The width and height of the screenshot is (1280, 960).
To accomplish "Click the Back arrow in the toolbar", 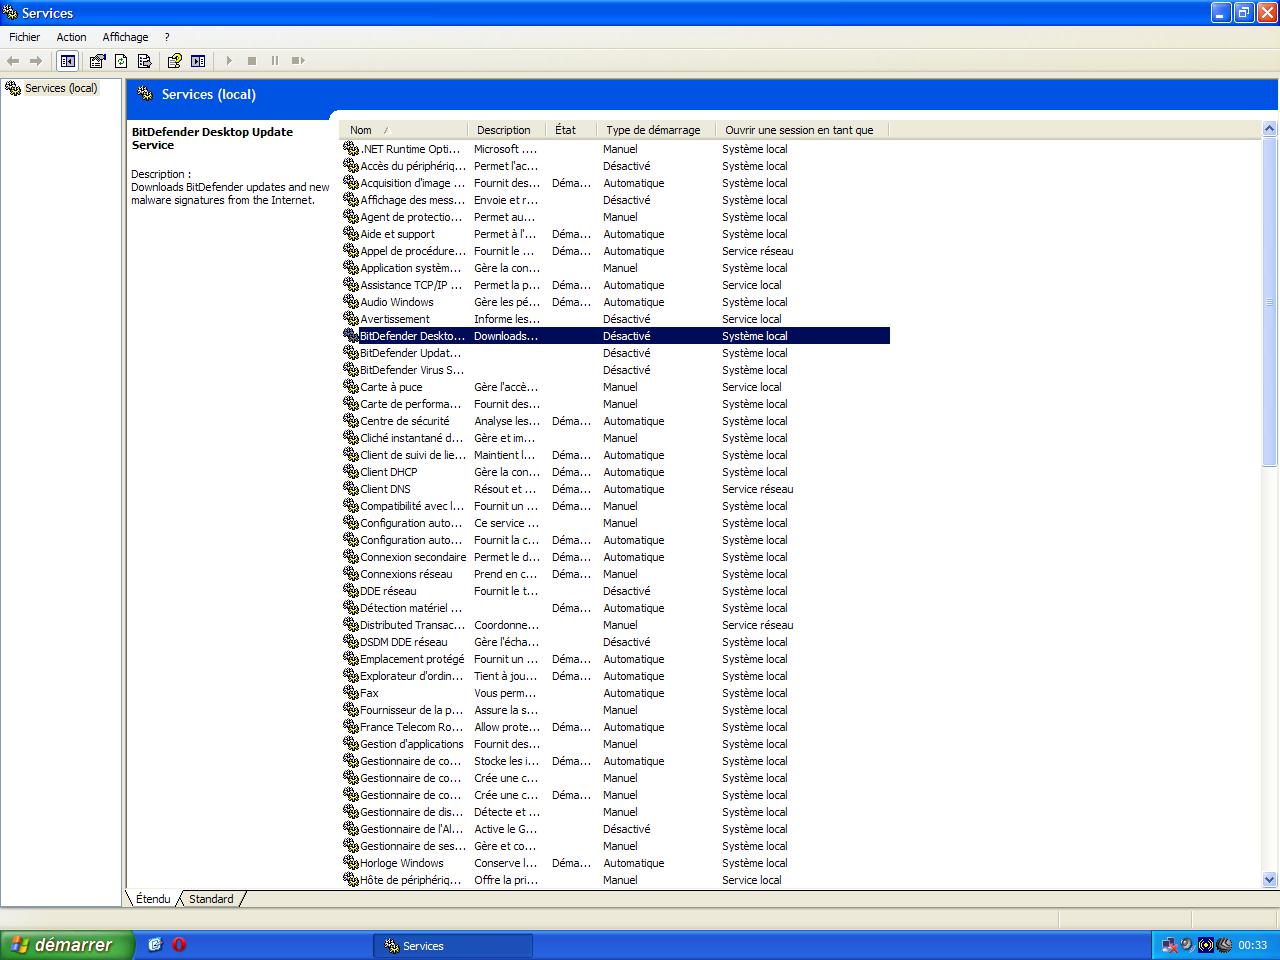I will [13, 61].
